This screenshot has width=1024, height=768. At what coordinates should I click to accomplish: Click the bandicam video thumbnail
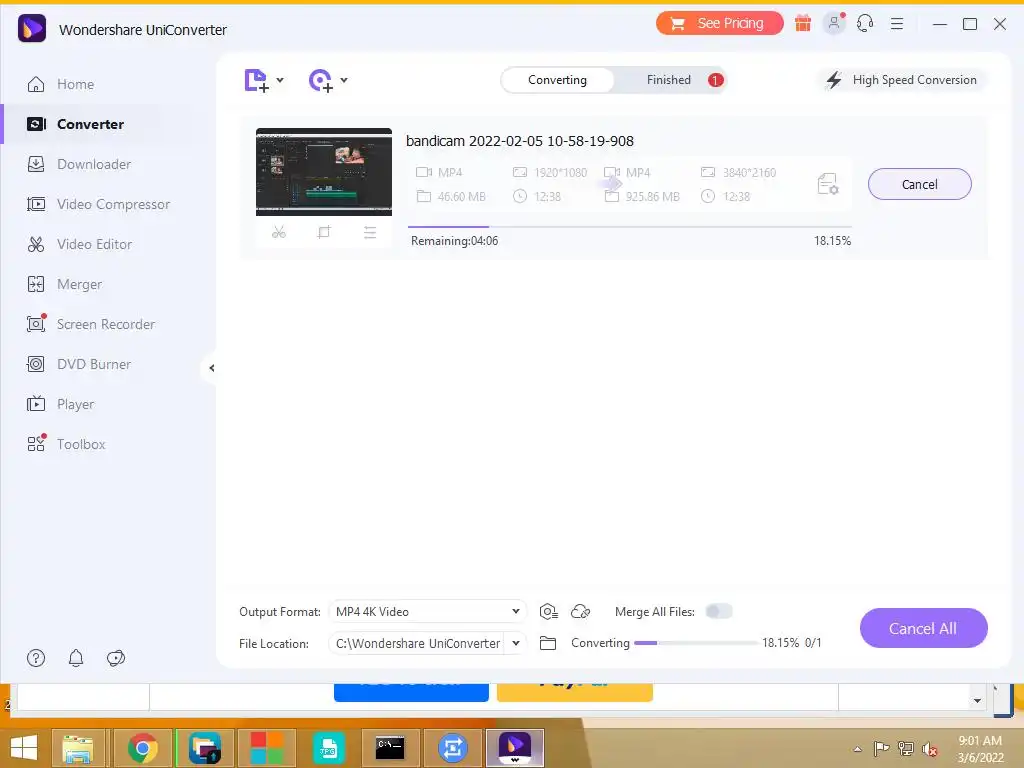click(324, 172)
